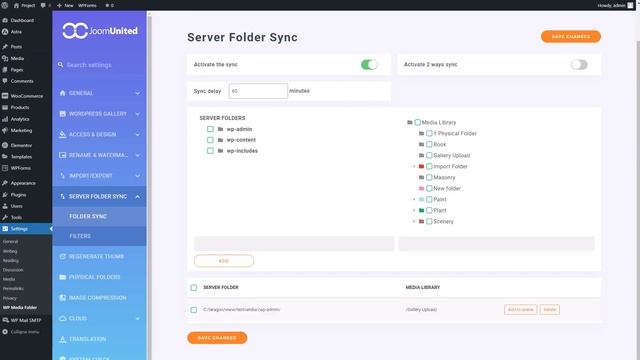Click the Import/Export icon

(x=62, y=176)
